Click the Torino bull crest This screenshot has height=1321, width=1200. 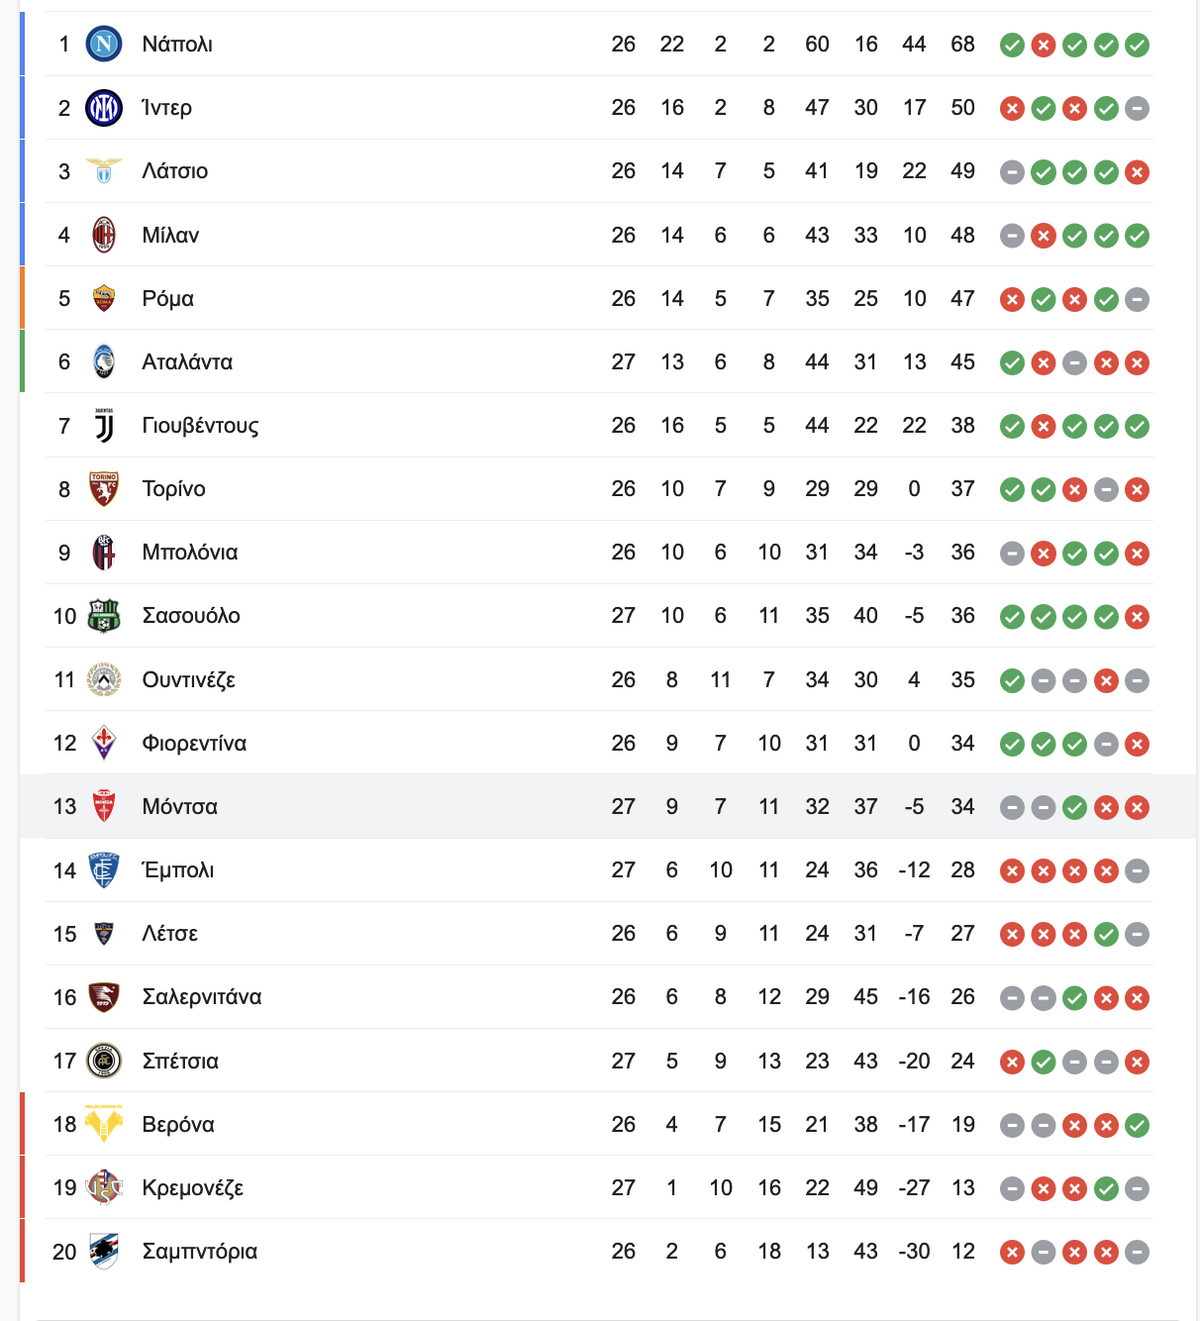pos(104,489)
